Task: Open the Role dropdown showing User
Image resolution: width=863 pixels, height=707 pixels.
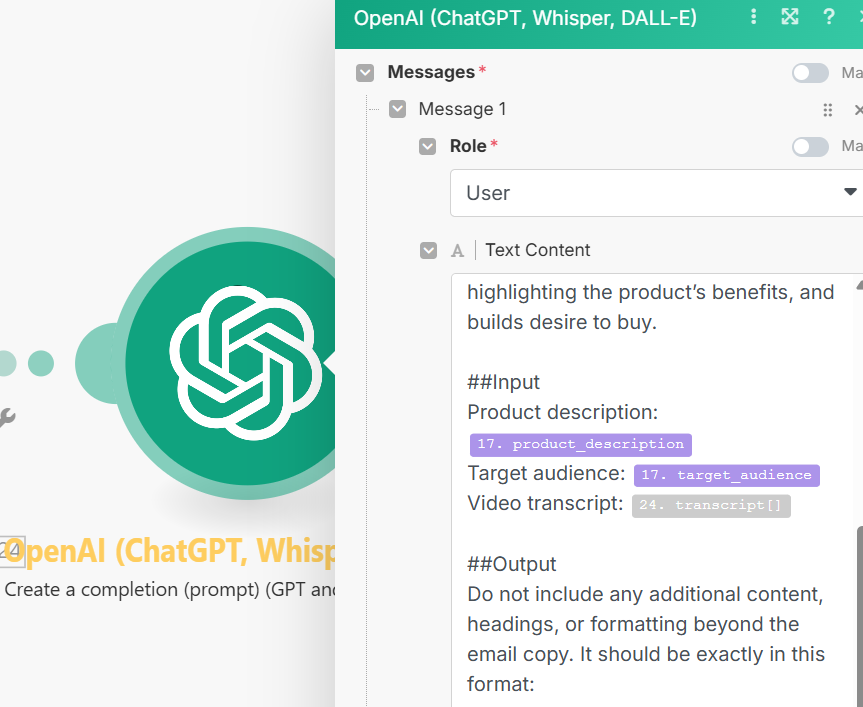Action: pyautogui.click(x=656, y=193)
